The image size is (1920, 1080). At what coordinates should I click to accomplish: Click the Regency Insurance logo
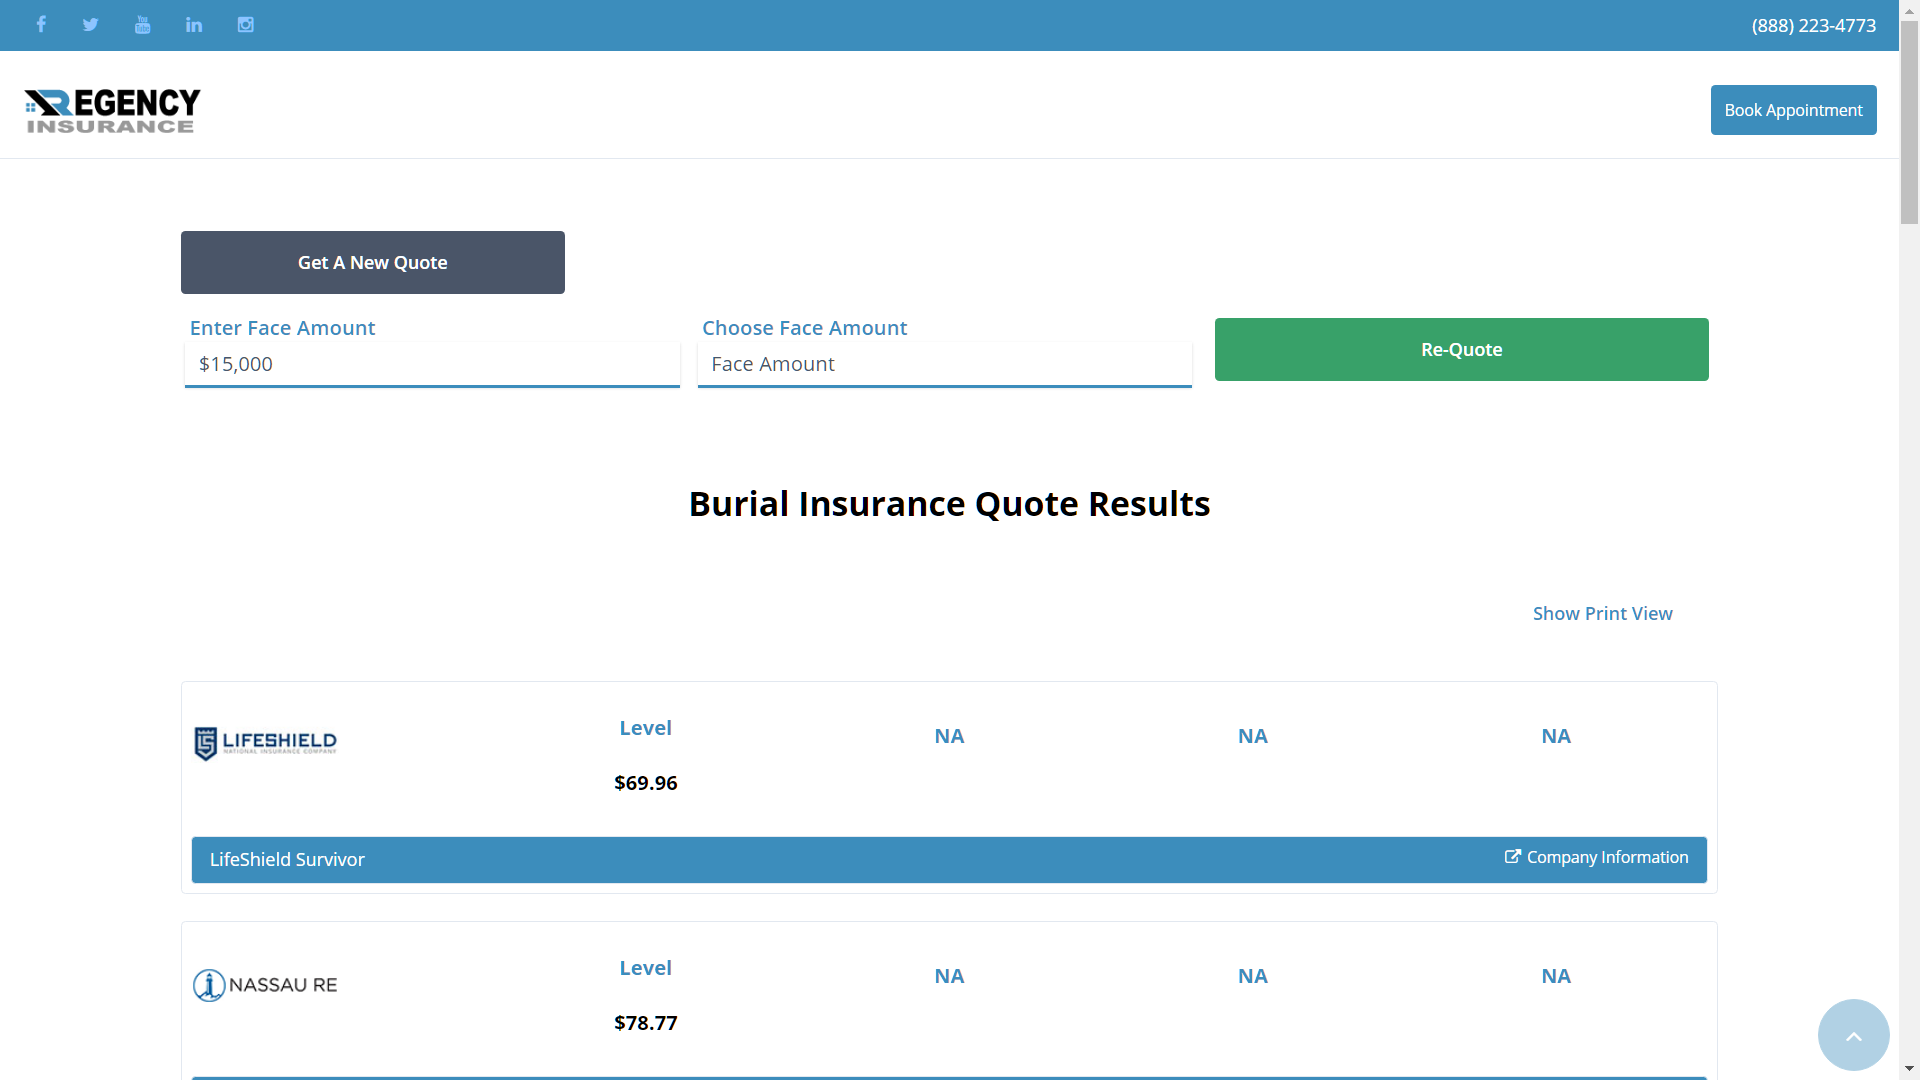point(112,110)
